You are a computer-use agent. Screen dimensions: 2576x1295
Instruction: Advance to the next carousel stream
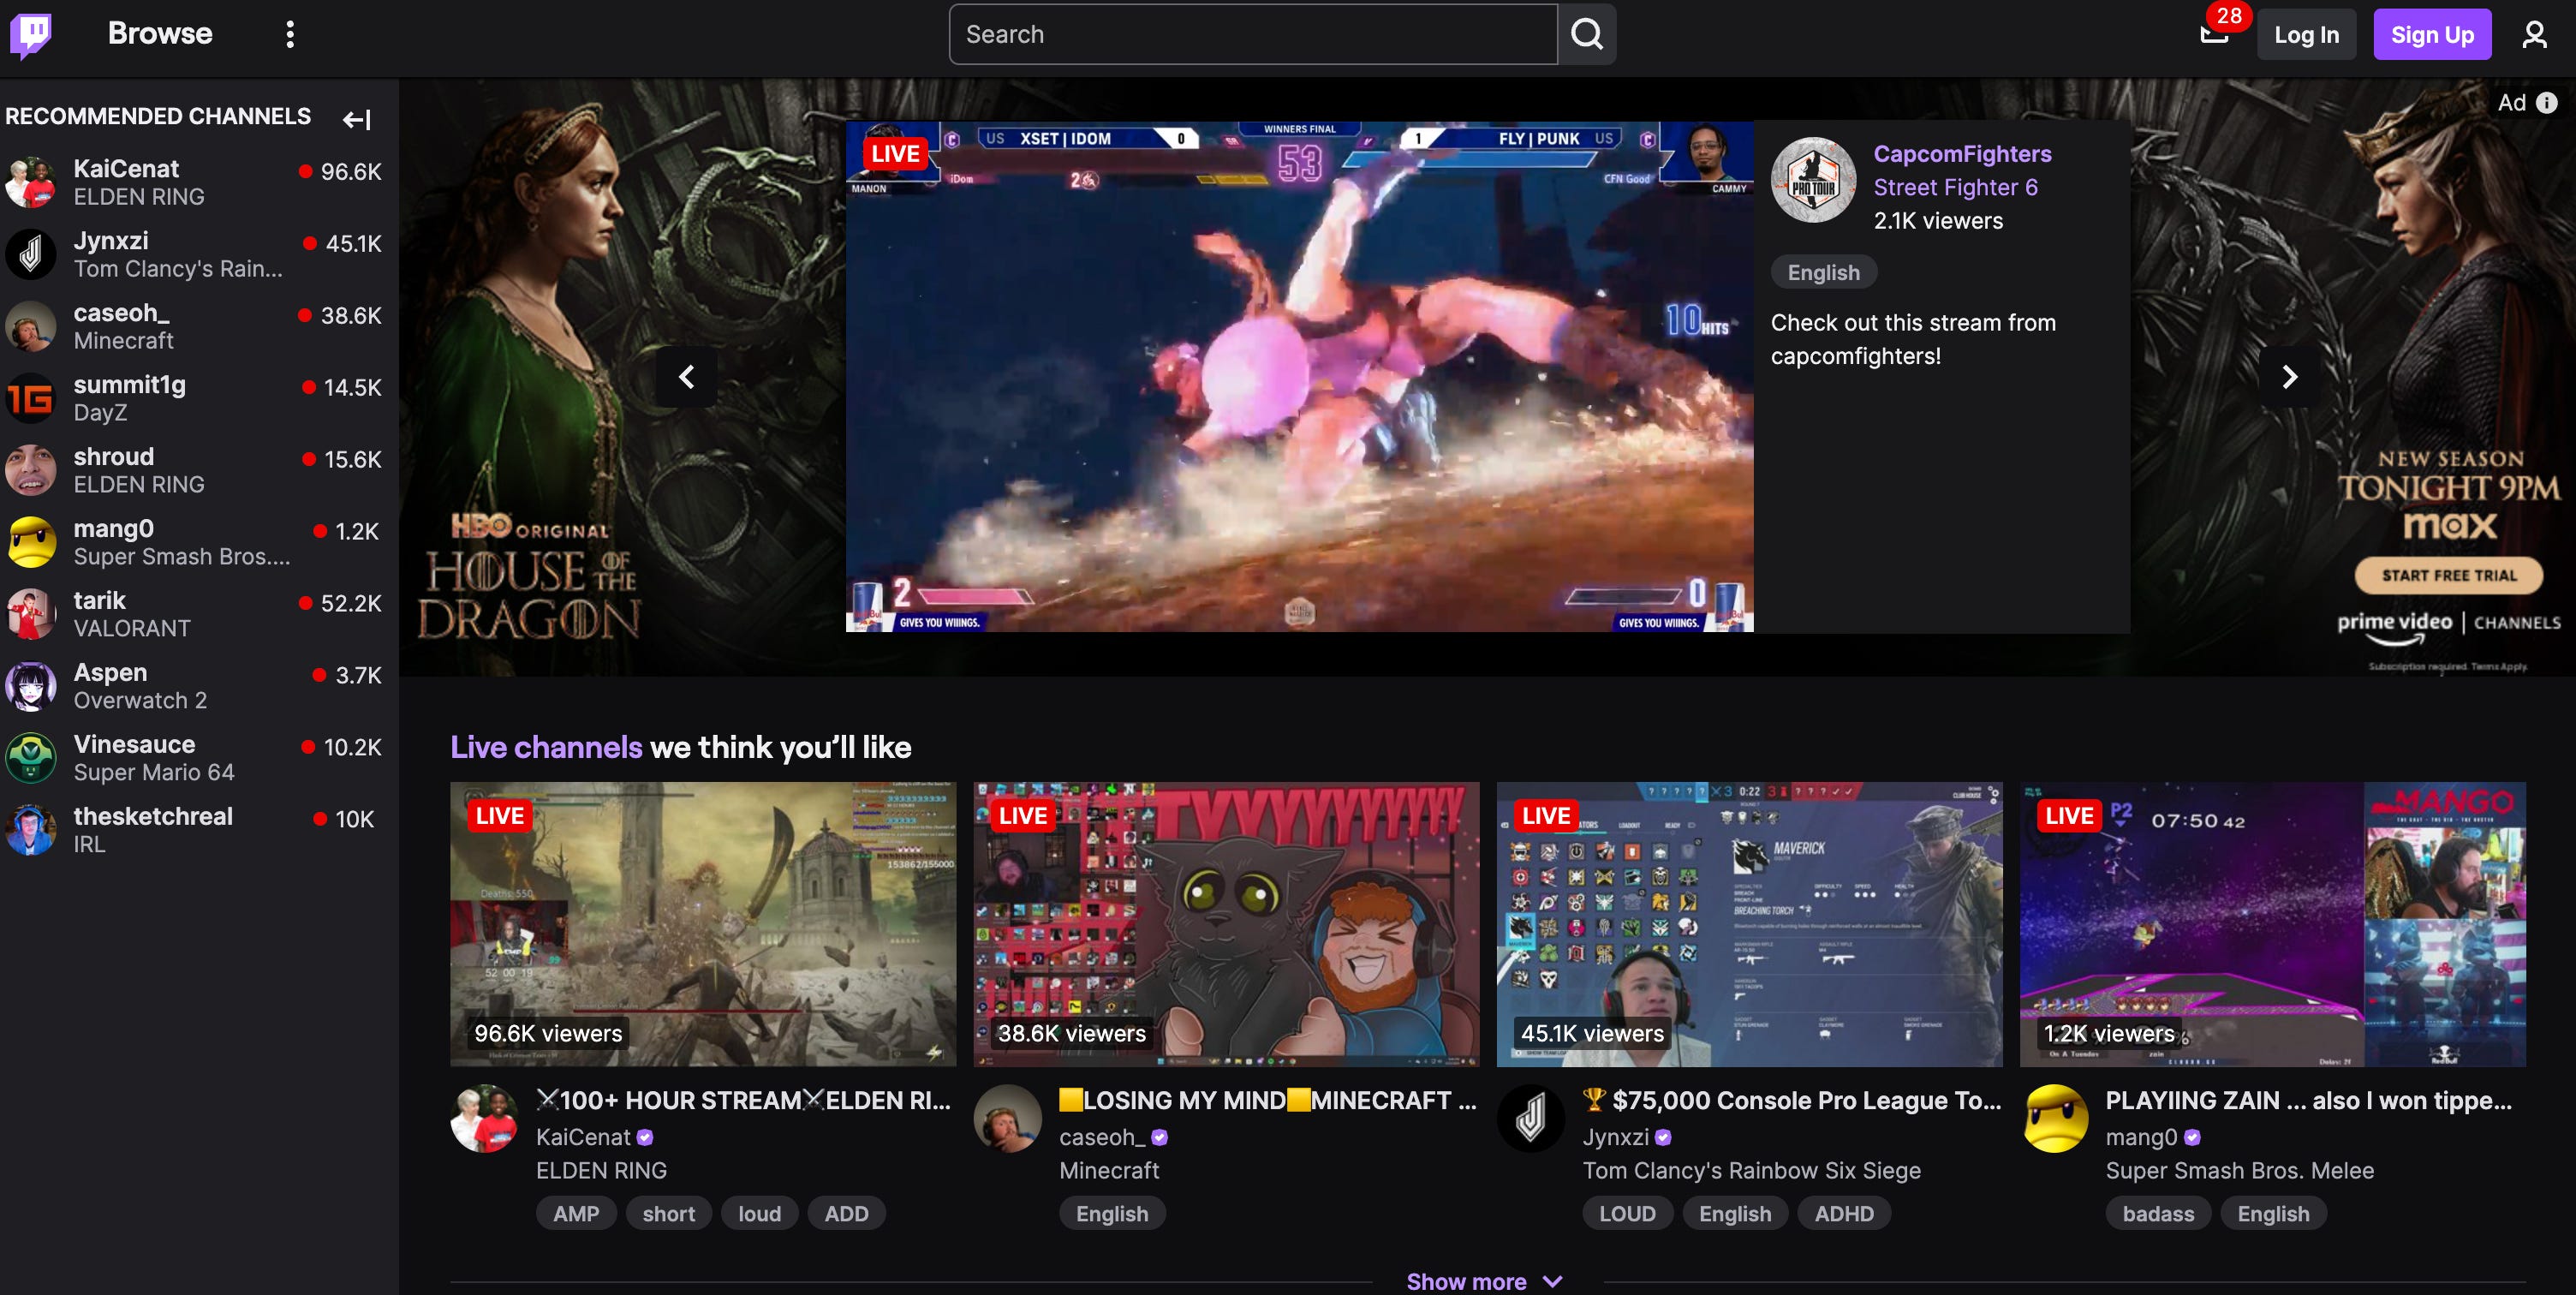2289,377
